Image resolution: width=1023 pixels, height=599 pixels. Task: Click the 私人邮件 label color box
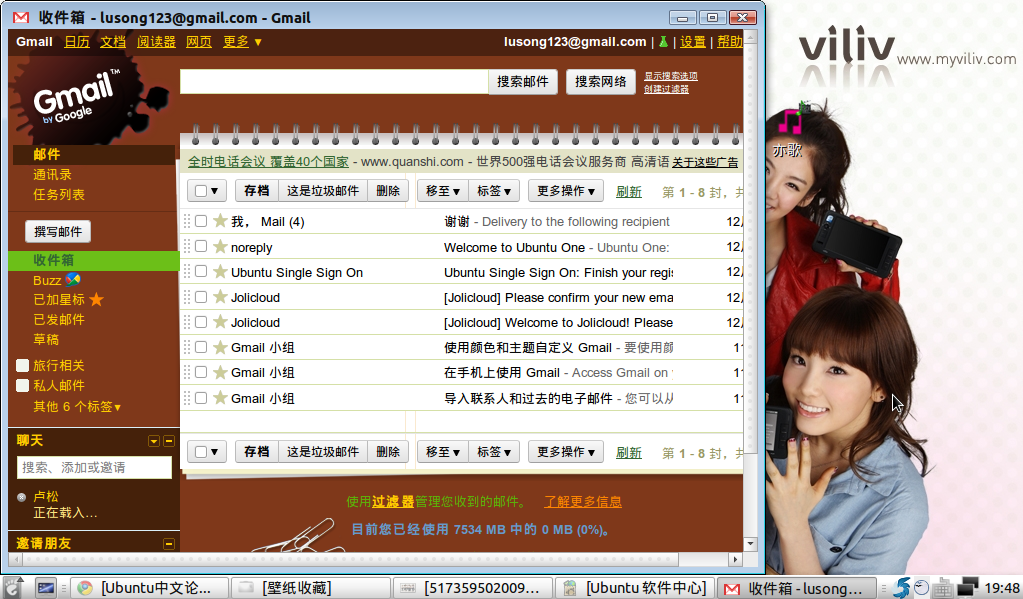click(23, 386)
